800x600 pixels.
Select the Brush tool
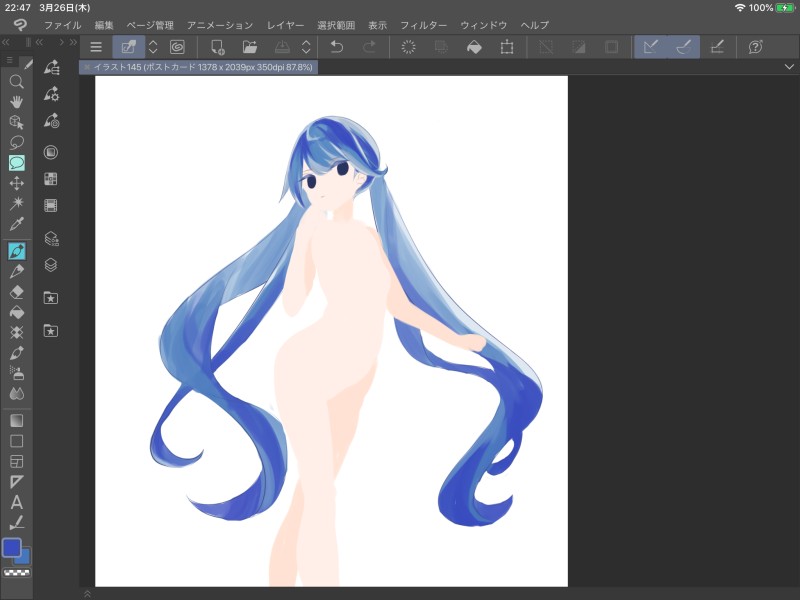click(x=16, y=353)
